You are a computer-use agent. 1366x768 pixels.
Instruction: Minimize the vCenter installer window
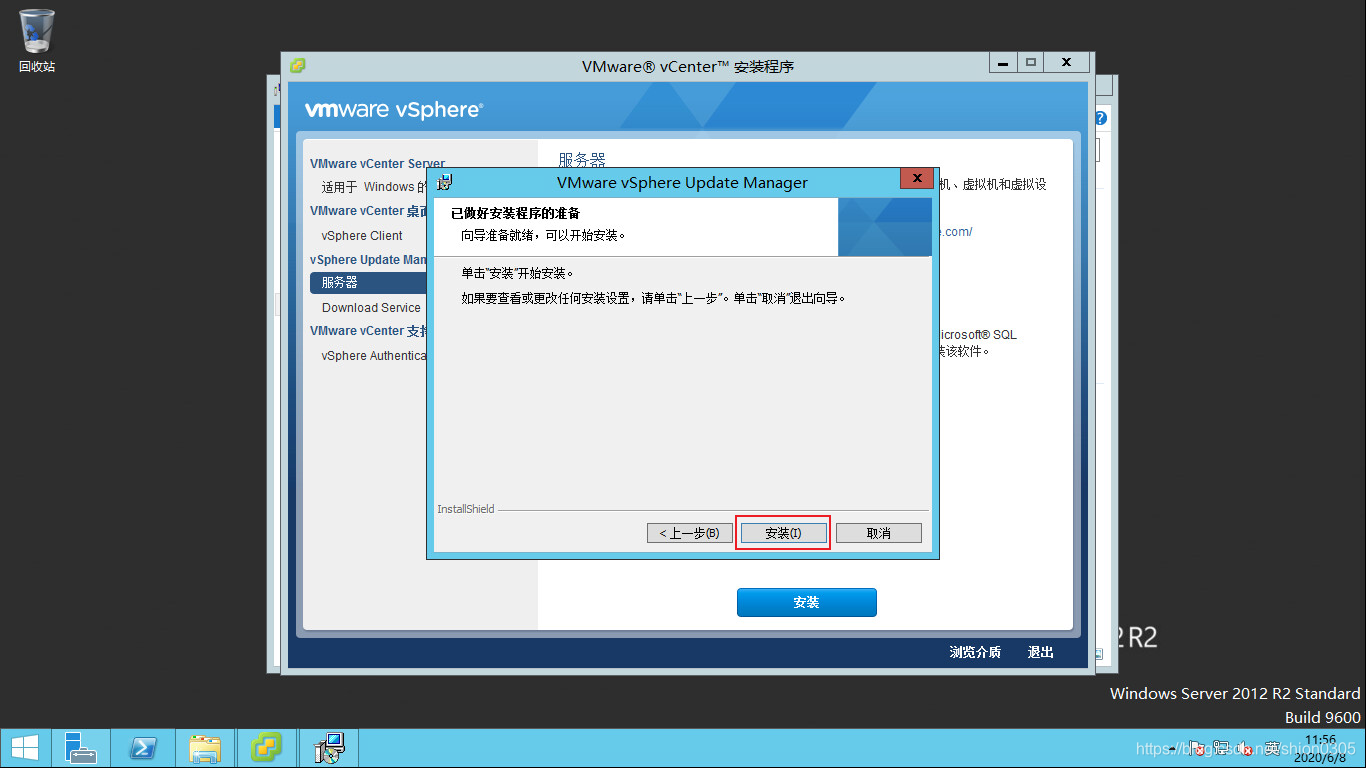click(x=1004, y=62)
